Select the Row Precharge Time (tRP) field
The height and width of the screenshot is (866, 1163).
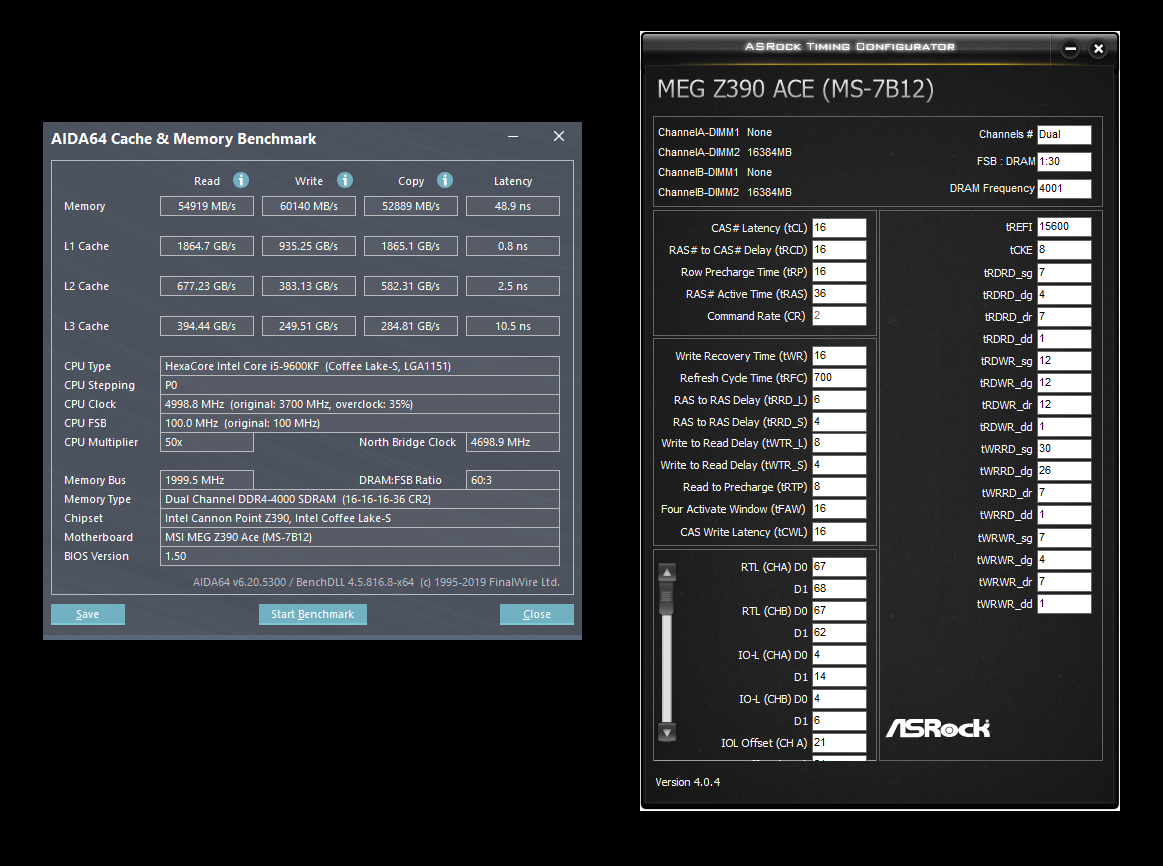pyautogui.click(x=839, y=272)
